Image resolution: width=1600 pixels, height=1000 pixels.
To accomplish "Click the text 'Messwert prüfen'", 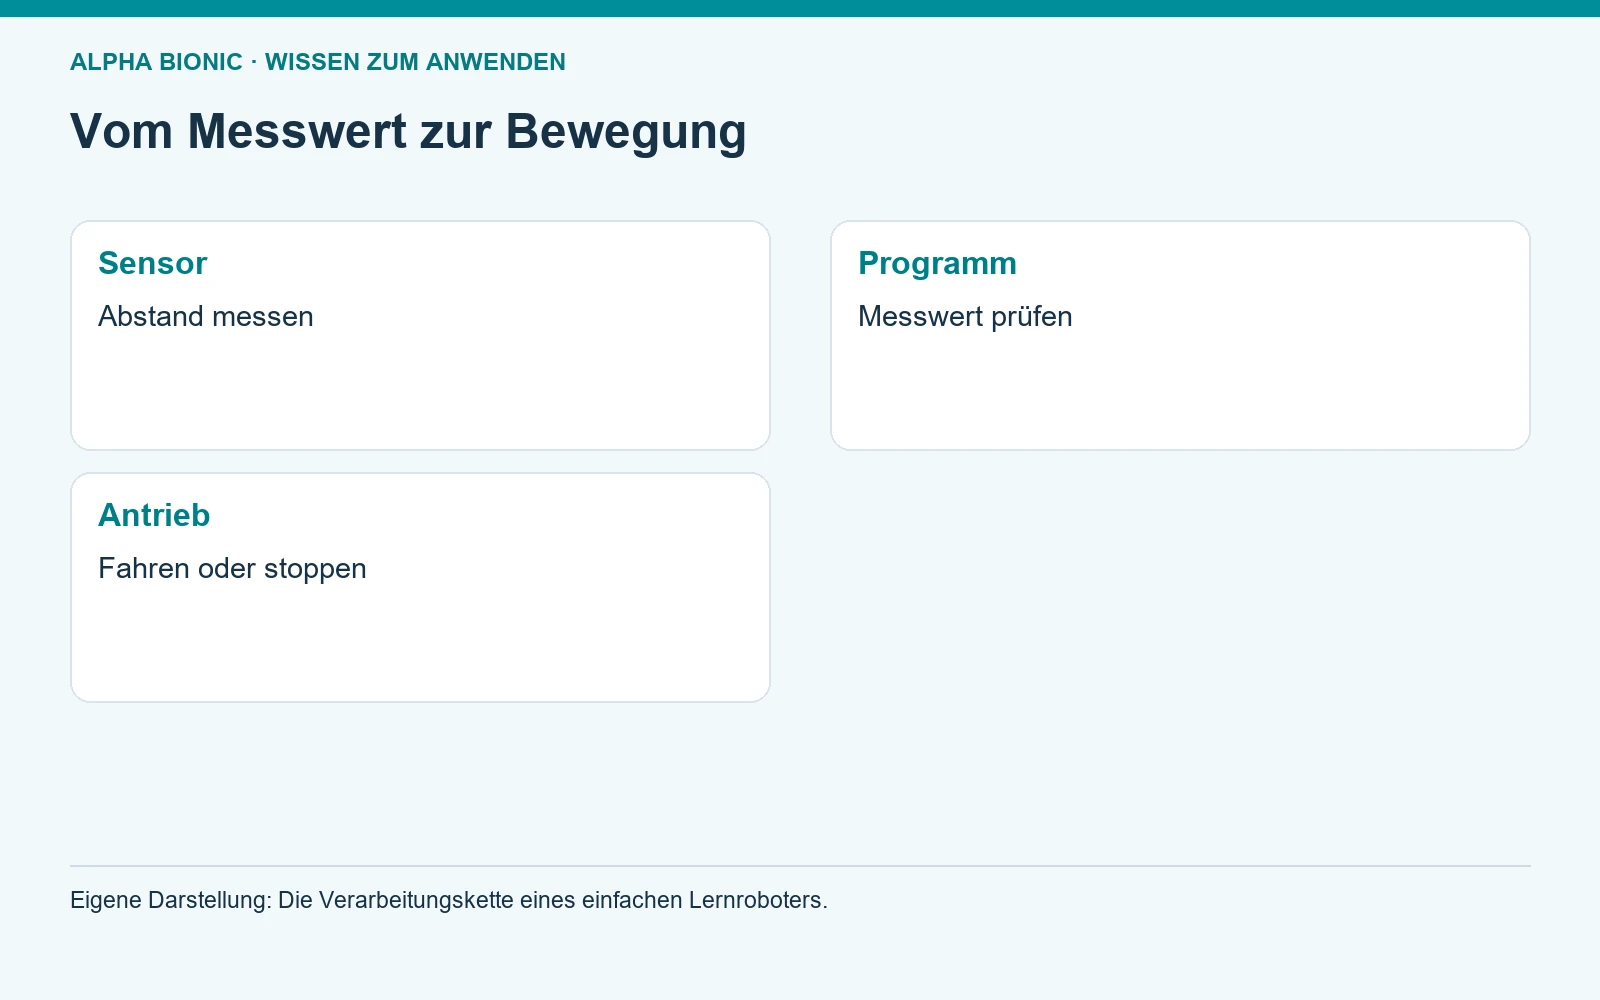I will tap(965, 316).
